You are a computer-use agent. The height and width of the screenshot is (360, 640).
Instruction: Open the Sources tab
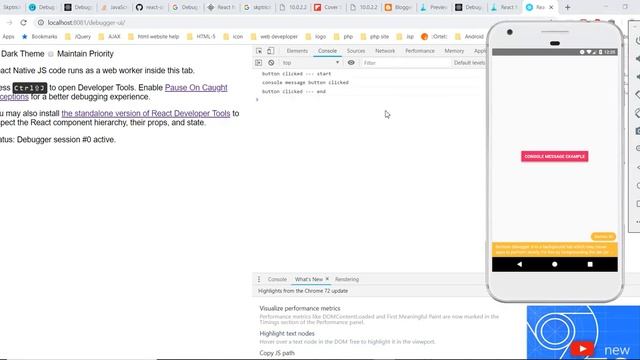pos(356,51)
